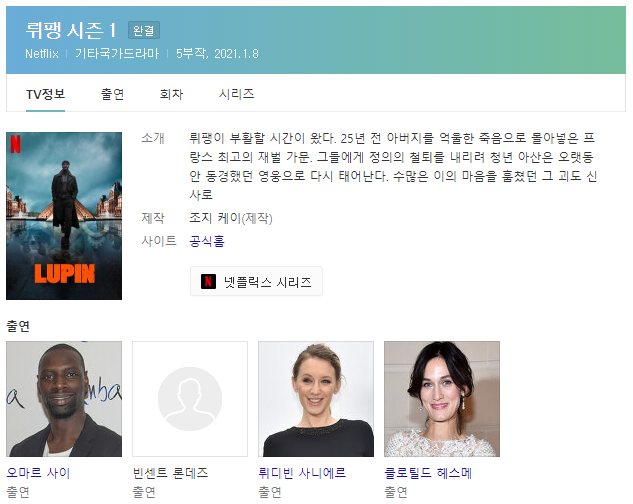Open the 시리즈 tab
The image size is (633, 504).
point(236,94)
